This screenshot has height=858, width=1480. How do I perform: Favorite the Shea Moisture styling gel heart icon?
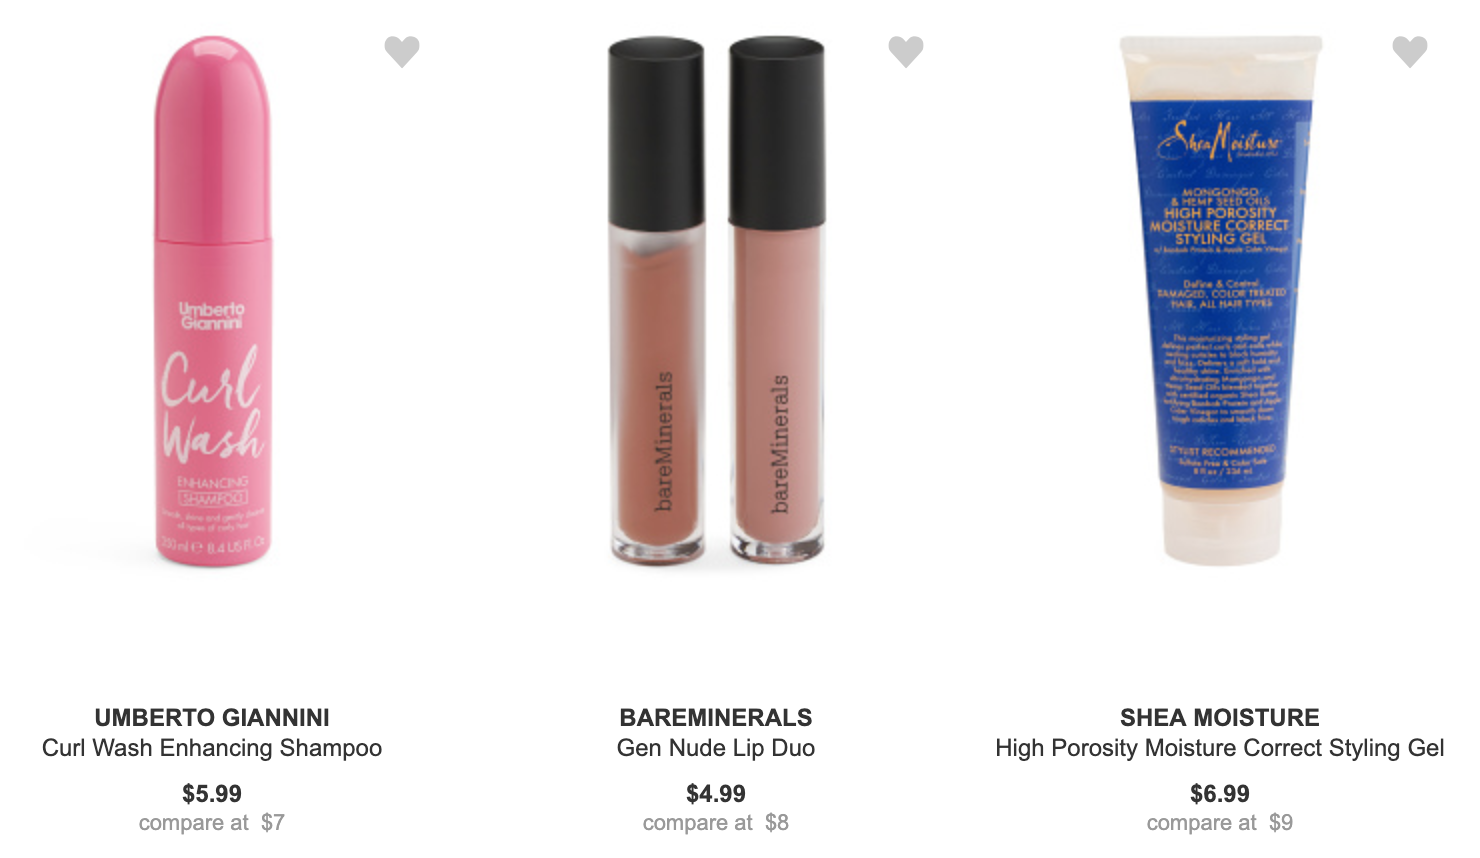coord(1410,51)
